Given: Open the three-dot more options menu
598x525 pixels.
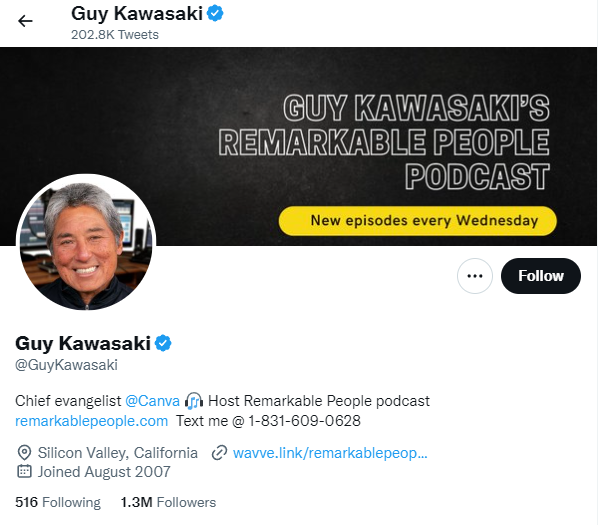Looking at the screenshot, I should [474, 276].
